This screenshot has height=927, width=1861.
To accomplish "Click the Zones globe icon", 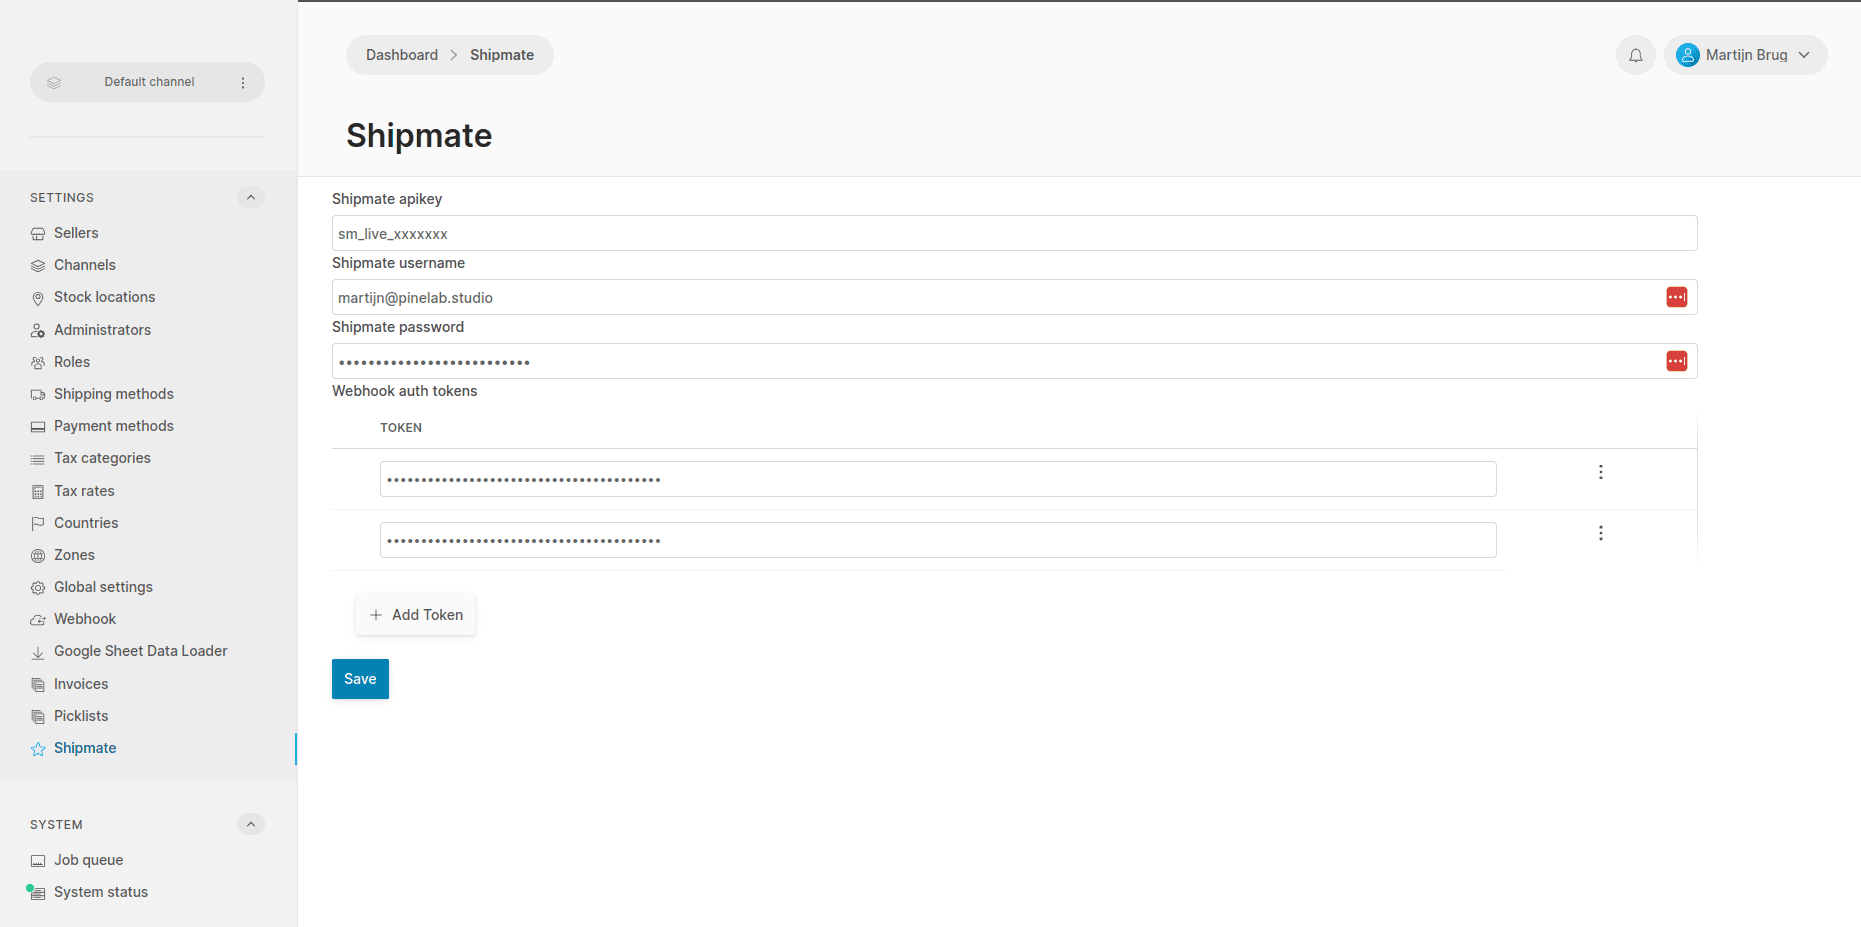I will tap(38, 556).
